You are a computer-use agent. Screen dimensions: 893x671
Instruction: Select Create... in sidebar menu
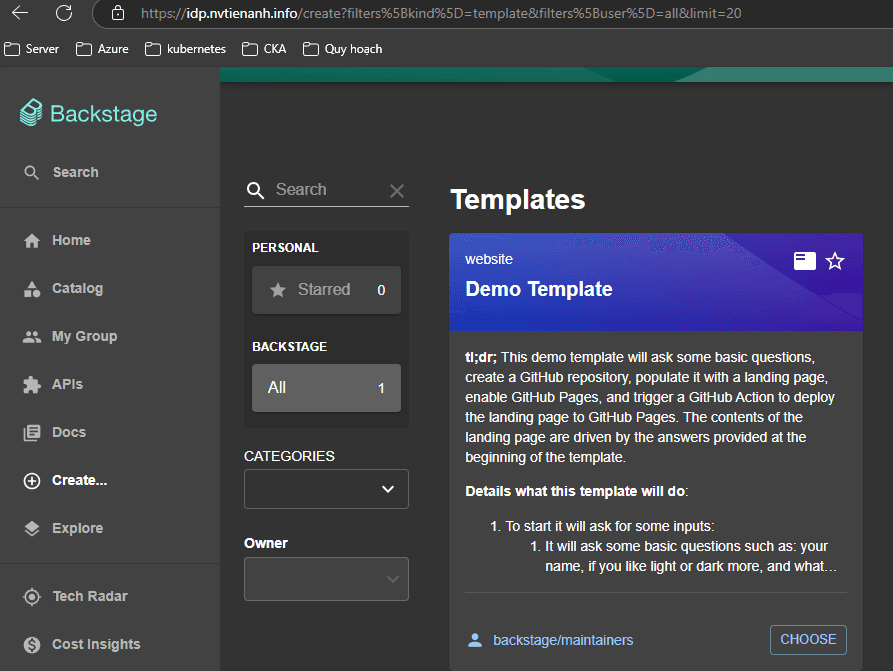coord(79,480)
